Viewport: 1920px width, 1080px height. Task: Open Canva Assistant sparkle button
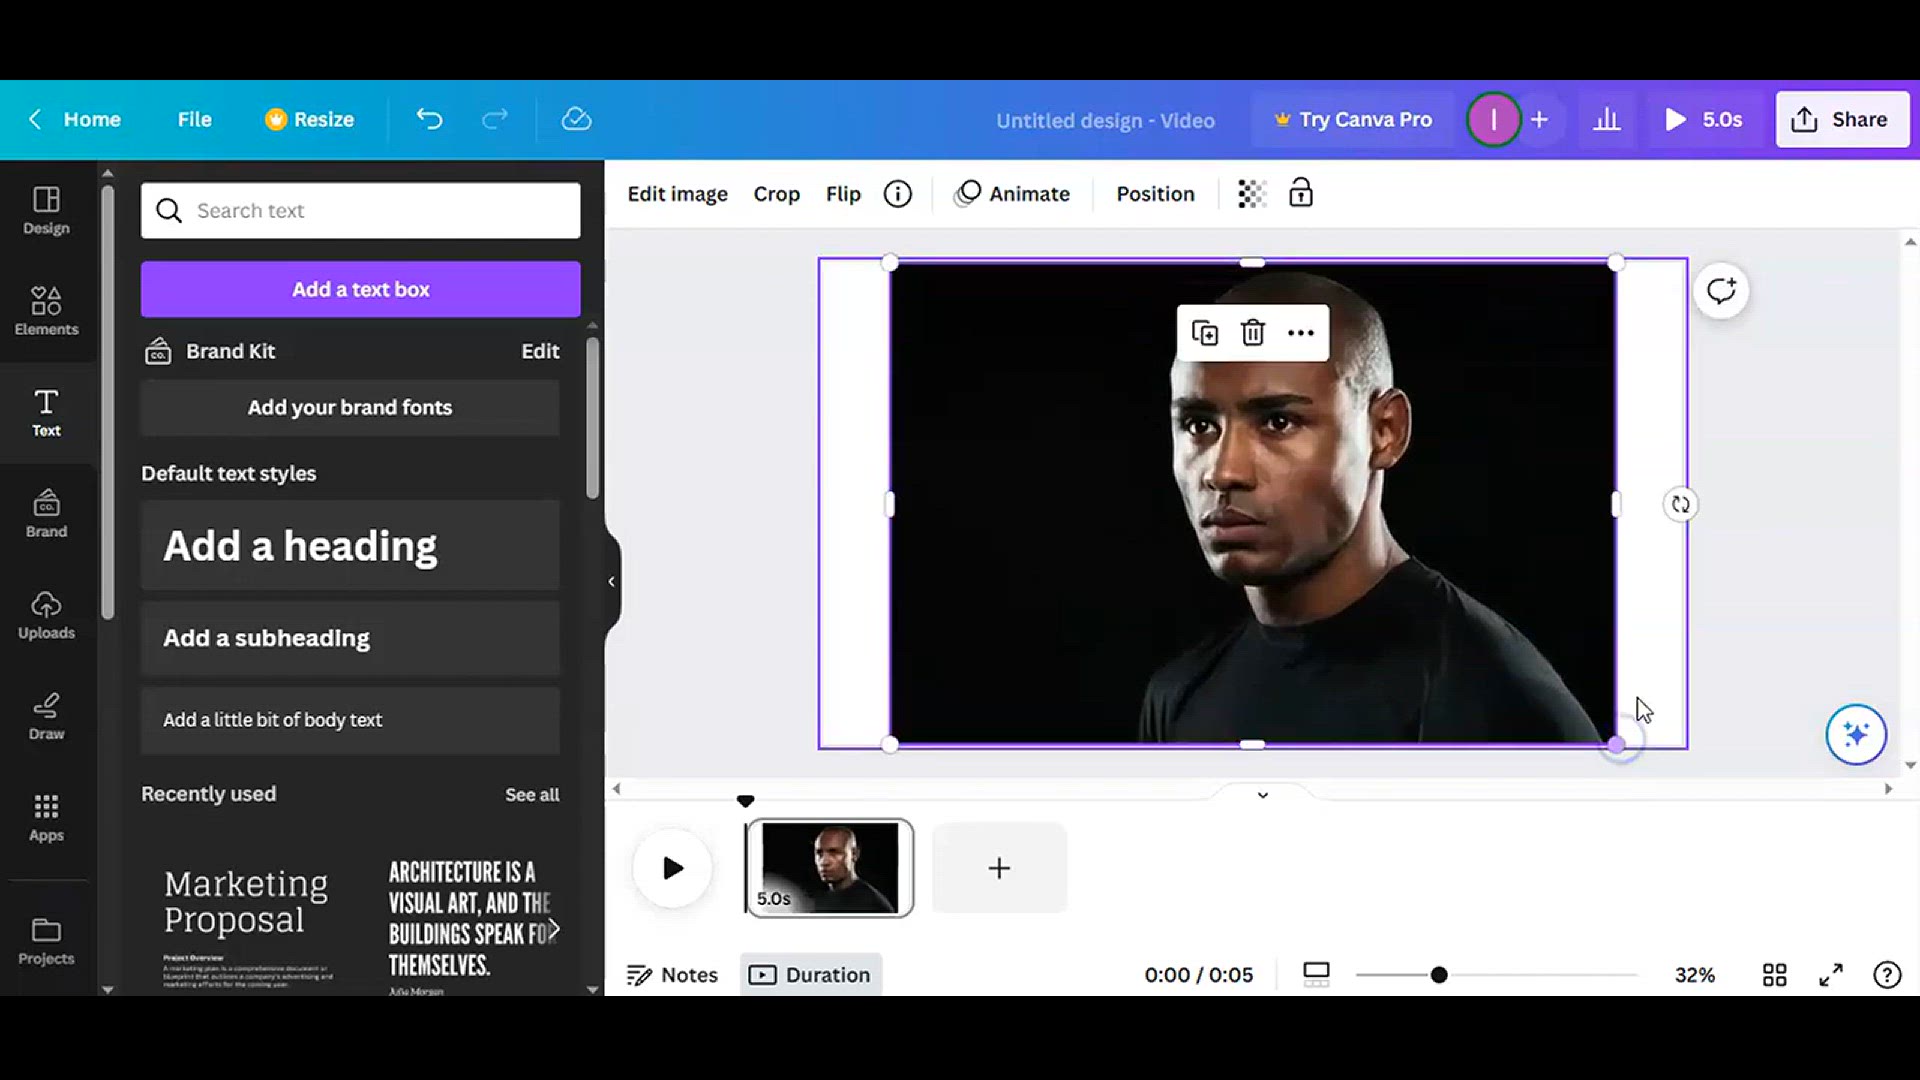tap(1856, 735)
